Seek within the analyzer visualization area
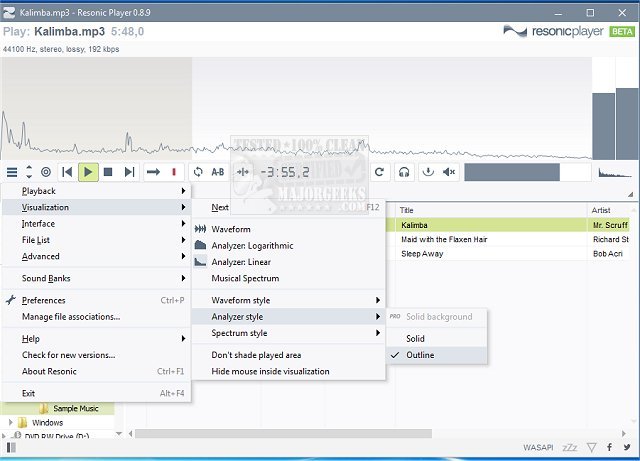 tap(296, 108)
